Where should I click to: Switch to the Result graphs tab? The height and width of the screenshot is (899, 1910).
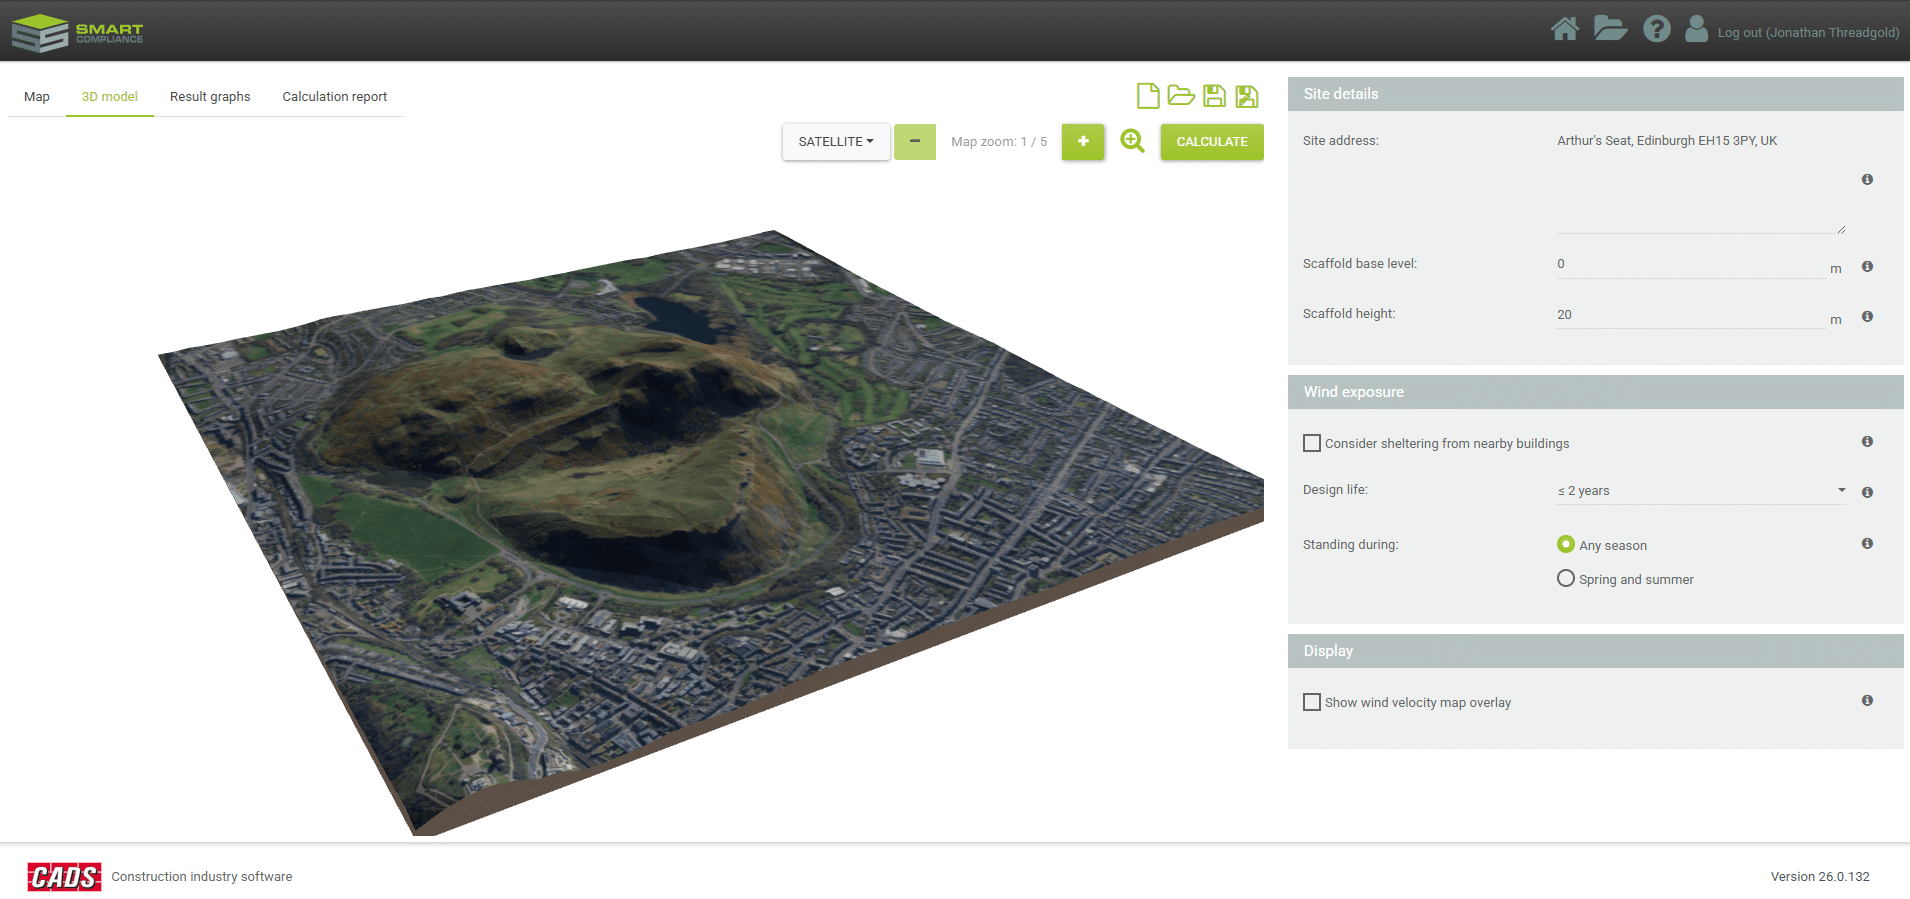click(210, 97)
